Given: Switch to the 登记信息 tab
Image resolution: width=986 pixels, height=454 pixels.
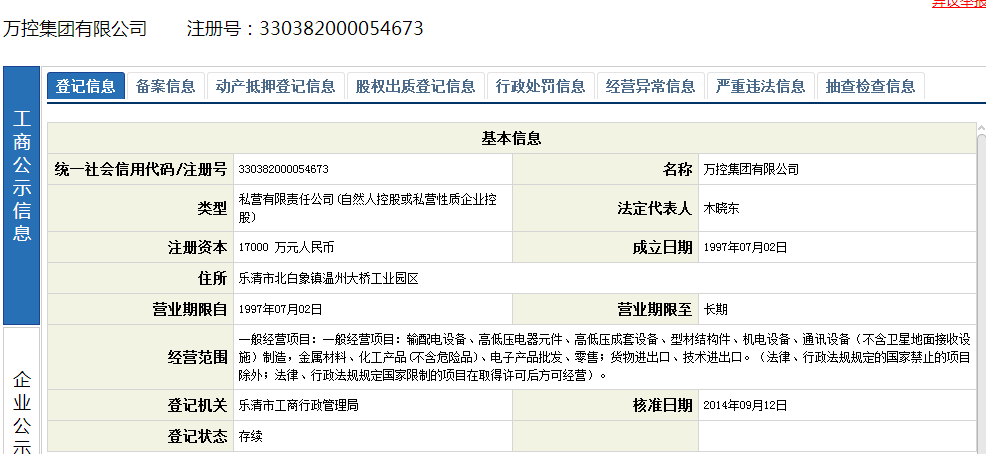Looking at the screenshot, I should click(86, 86).
